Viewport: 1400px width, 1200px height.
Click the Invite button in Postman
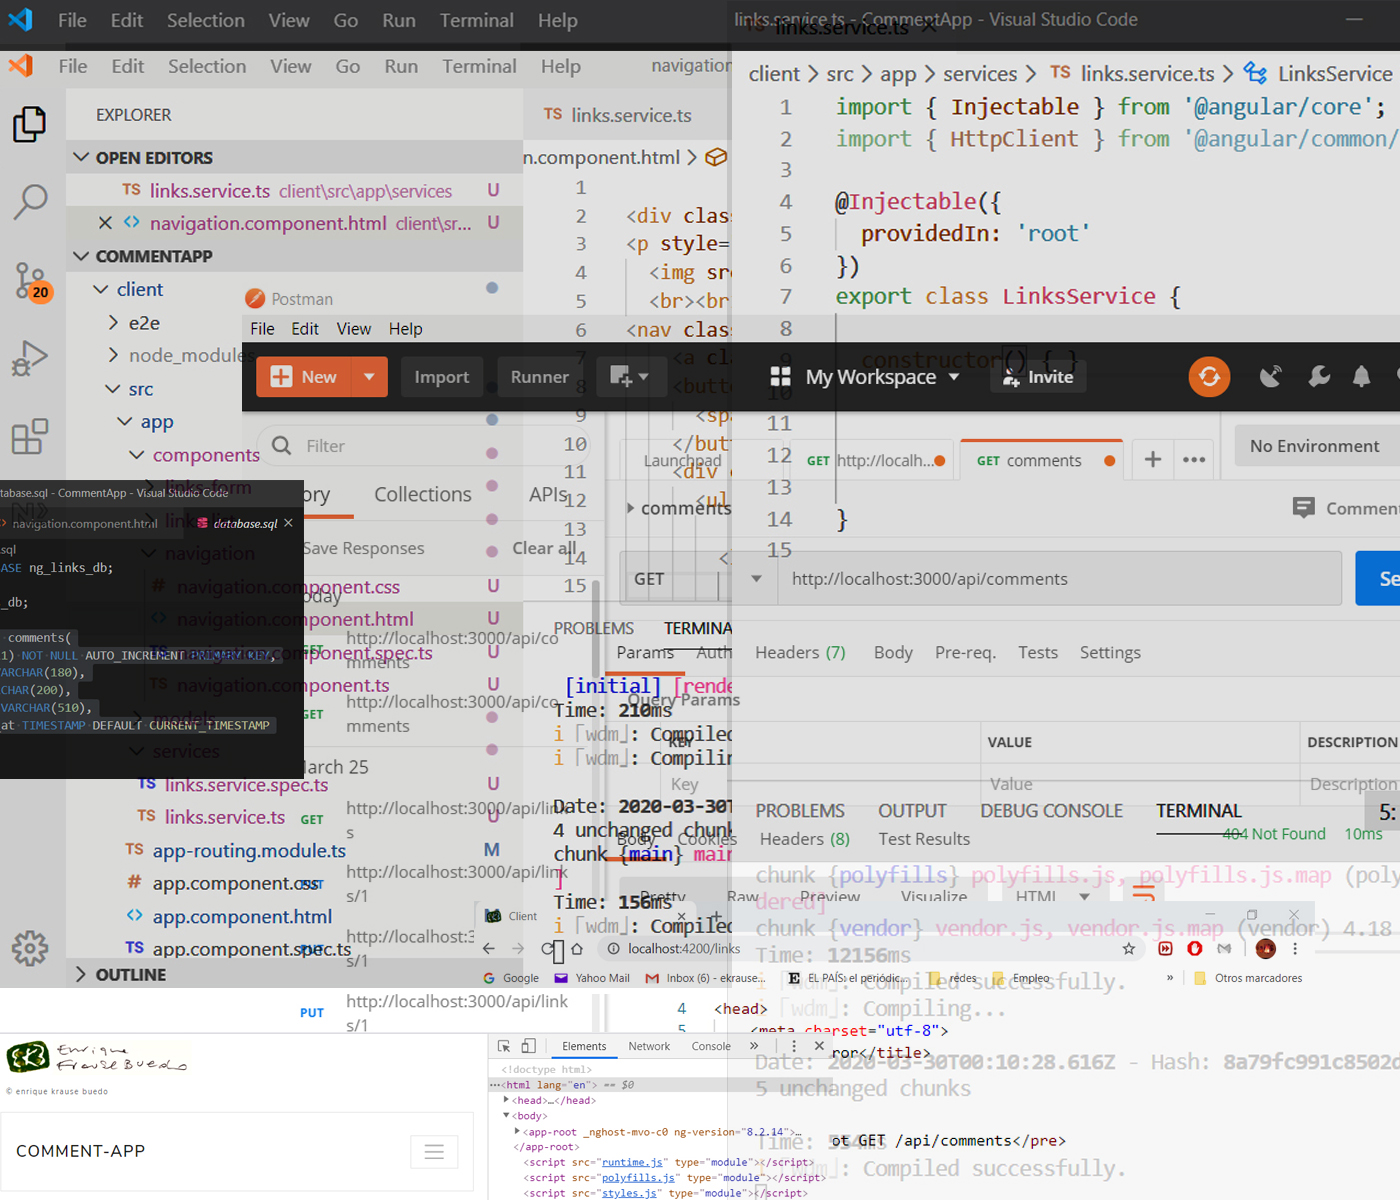pos(1037,377)
